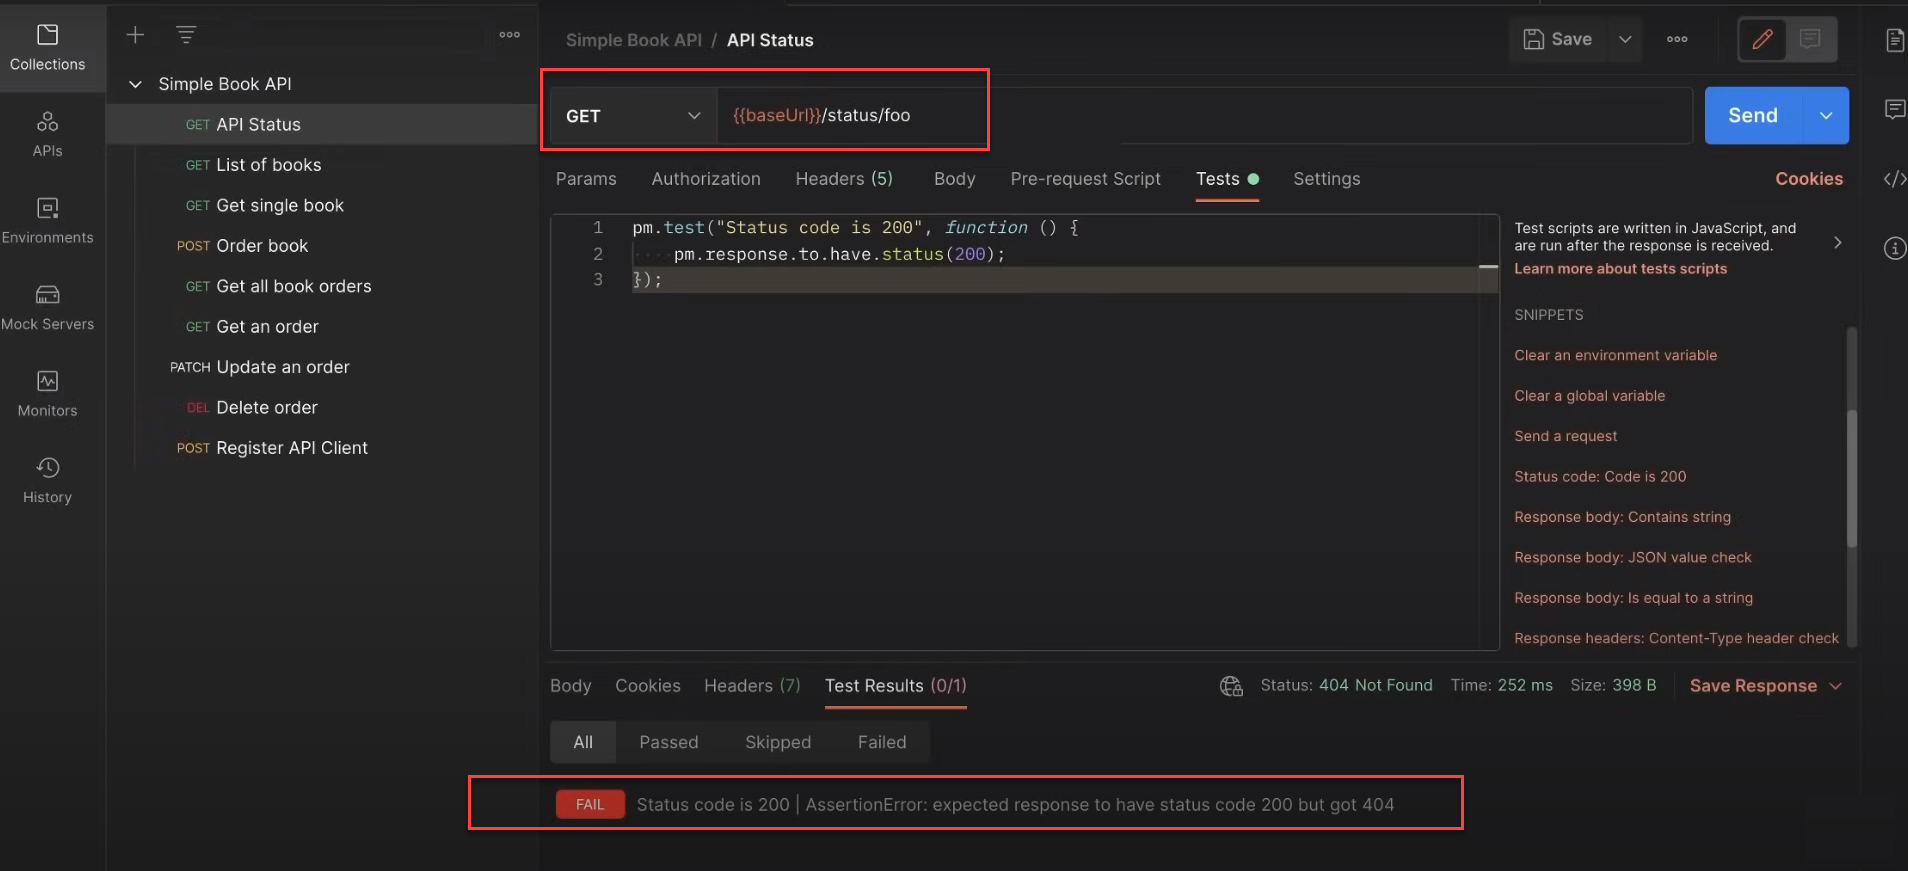This screenshot has width=1908, height=871.
Task: Filter test results by Skipped
Action: (x=777, y=742)
